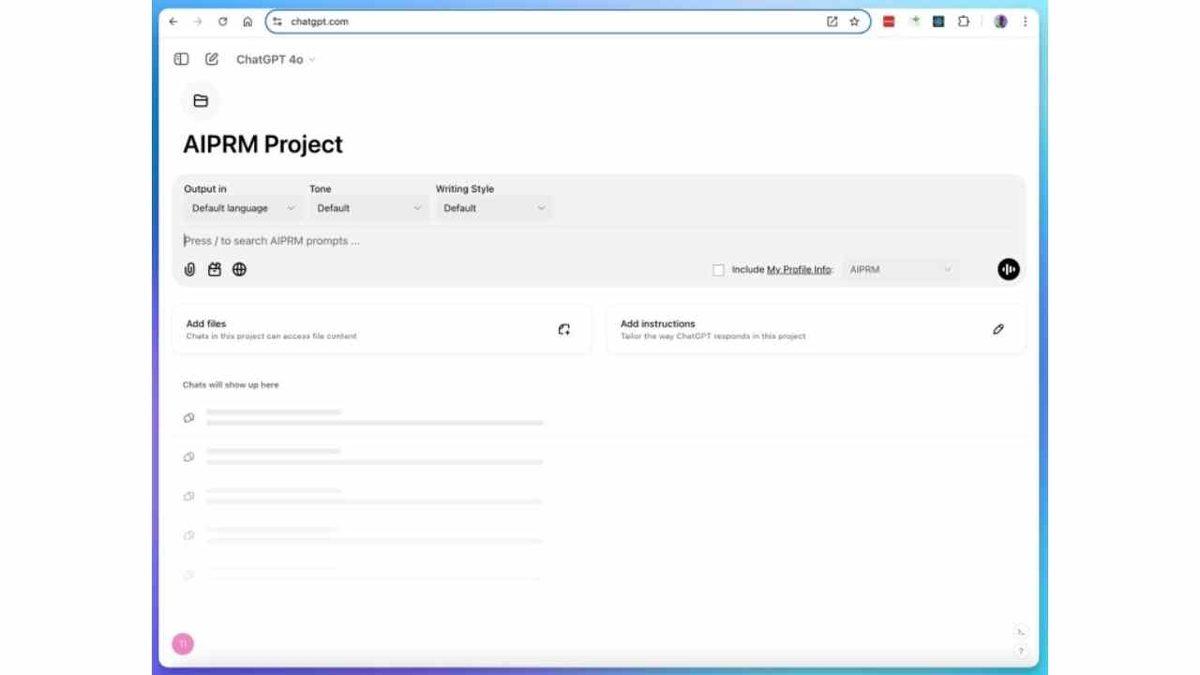Click the new chat compose icon
The height and width of the screenshot is (675, 1200).
coord(212,59)
